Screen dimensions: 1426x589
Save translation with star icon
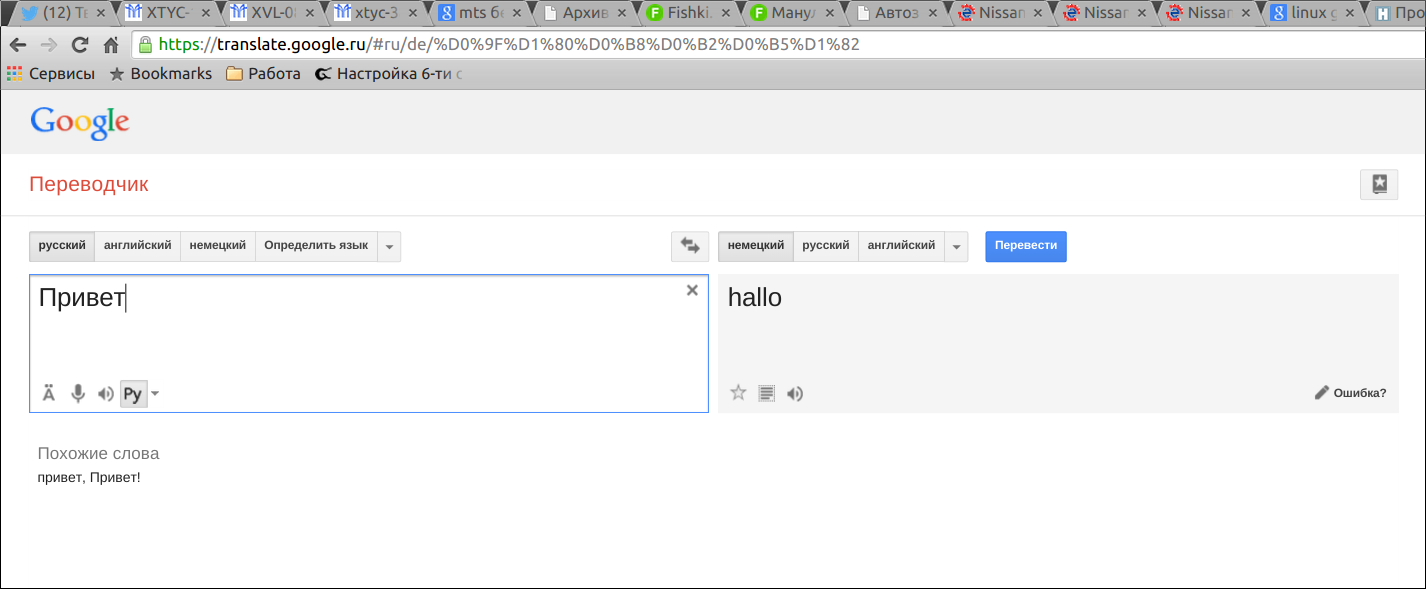click(x=738, y=393)
